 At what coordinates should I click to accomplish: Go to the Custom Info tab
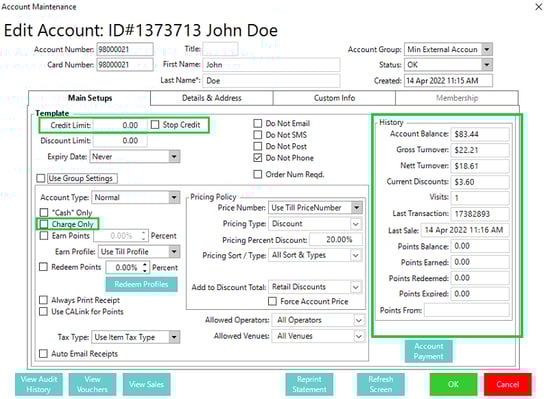pyautogui.click(x=334, y=98)
